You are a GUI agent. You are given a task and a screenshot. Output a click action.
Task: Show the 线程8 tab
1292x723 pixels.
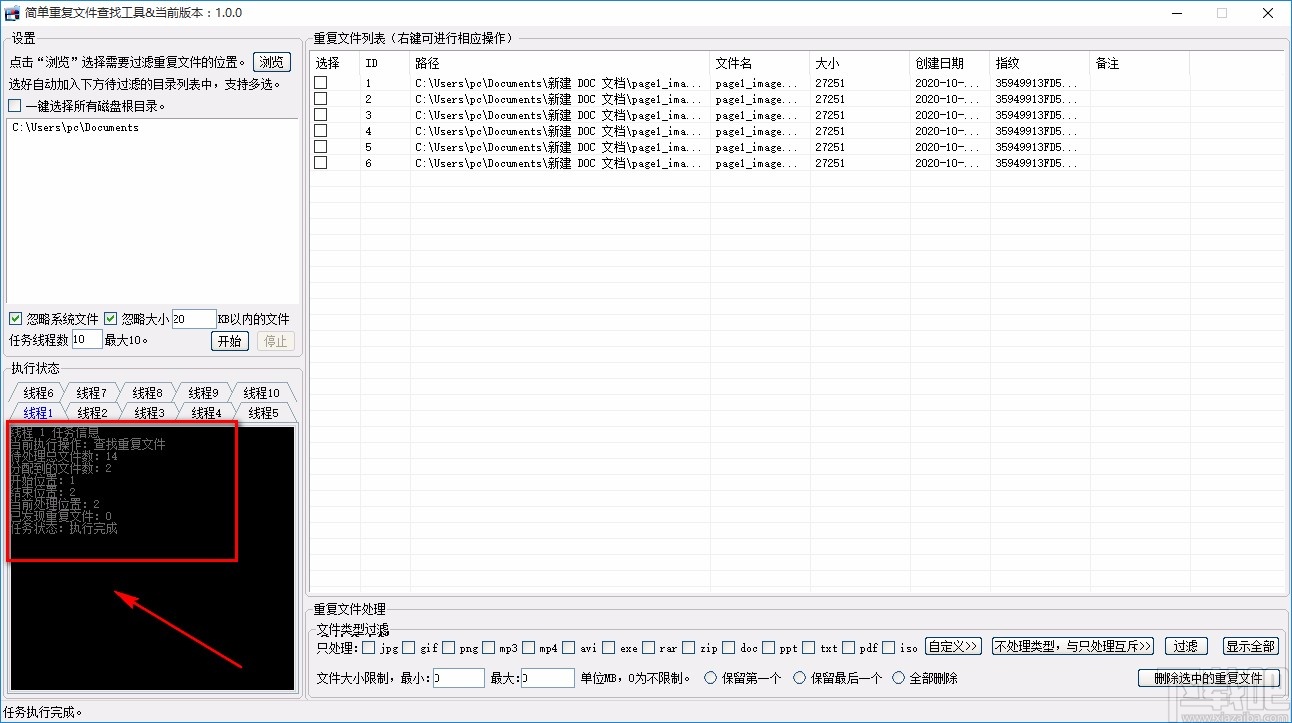coord(147,393)
